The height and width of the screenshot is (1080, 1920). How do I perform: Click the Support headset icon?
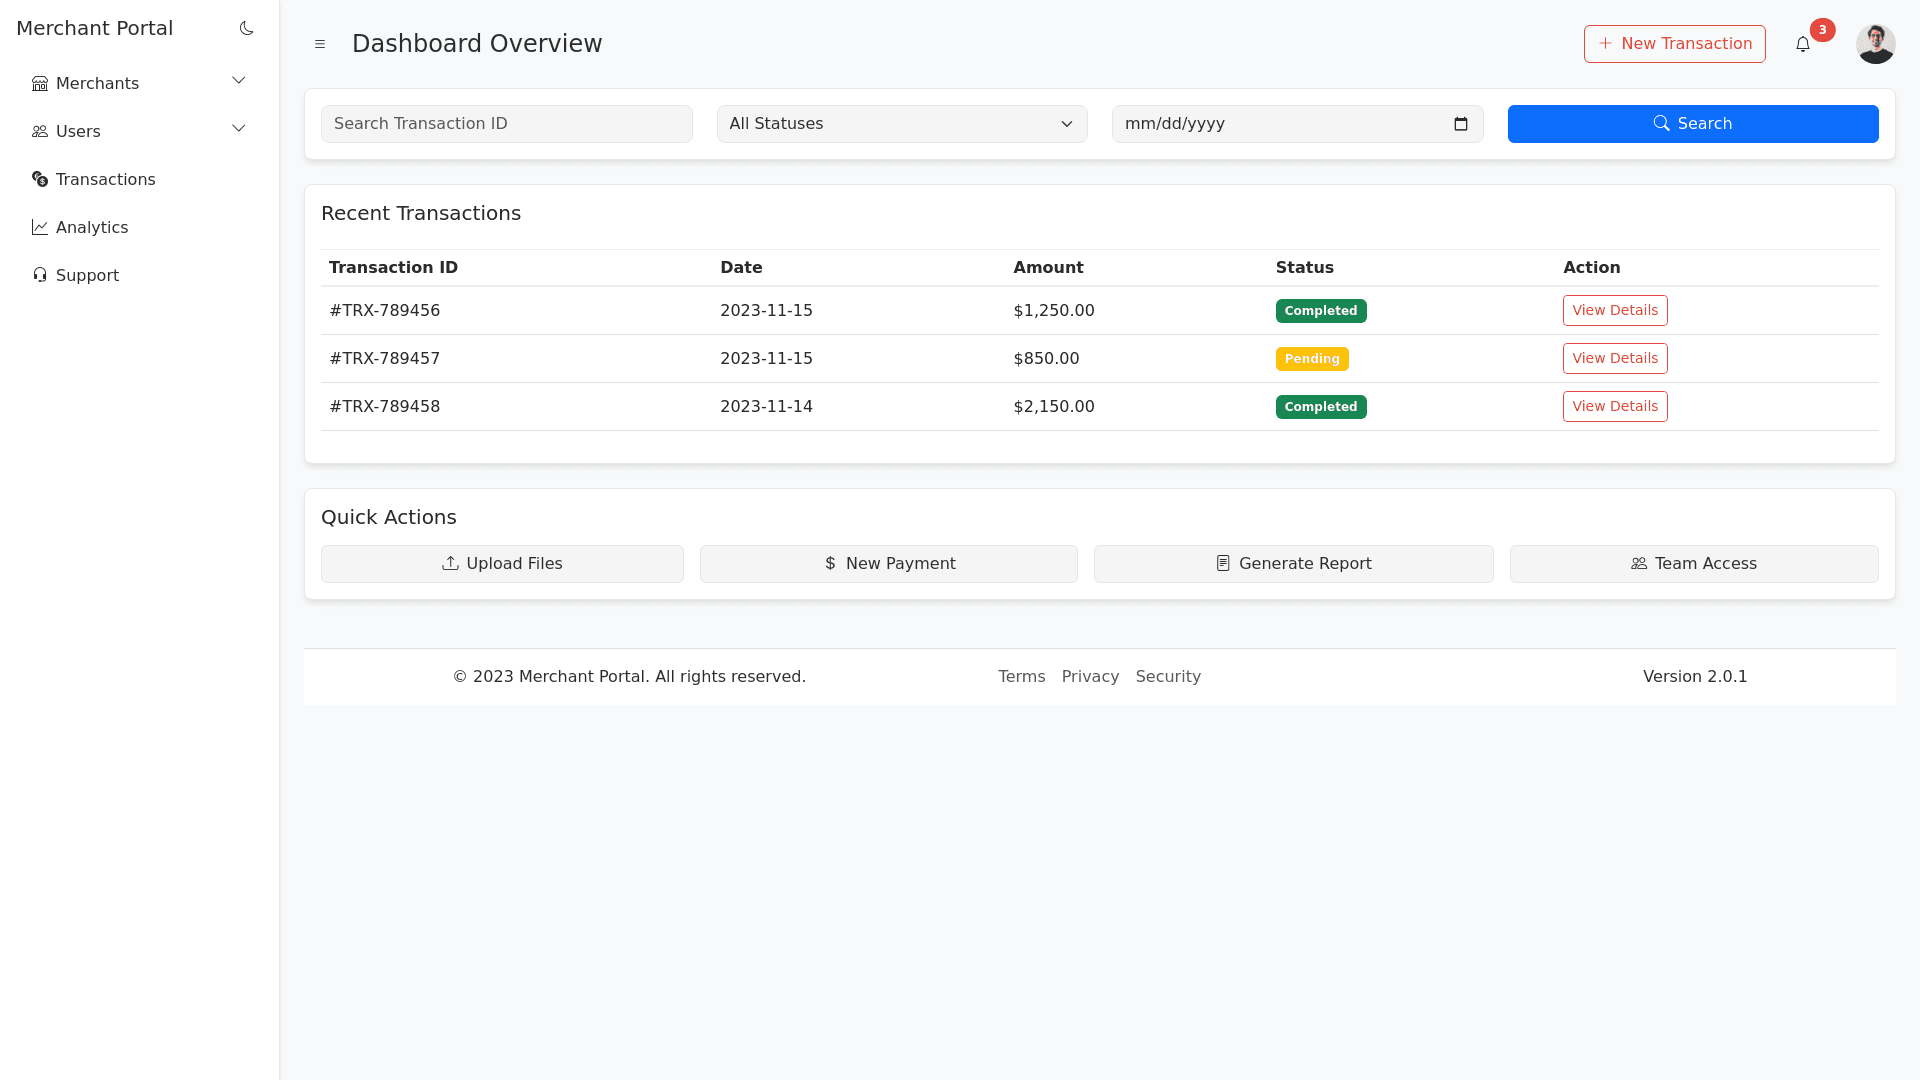coord(40,275)
